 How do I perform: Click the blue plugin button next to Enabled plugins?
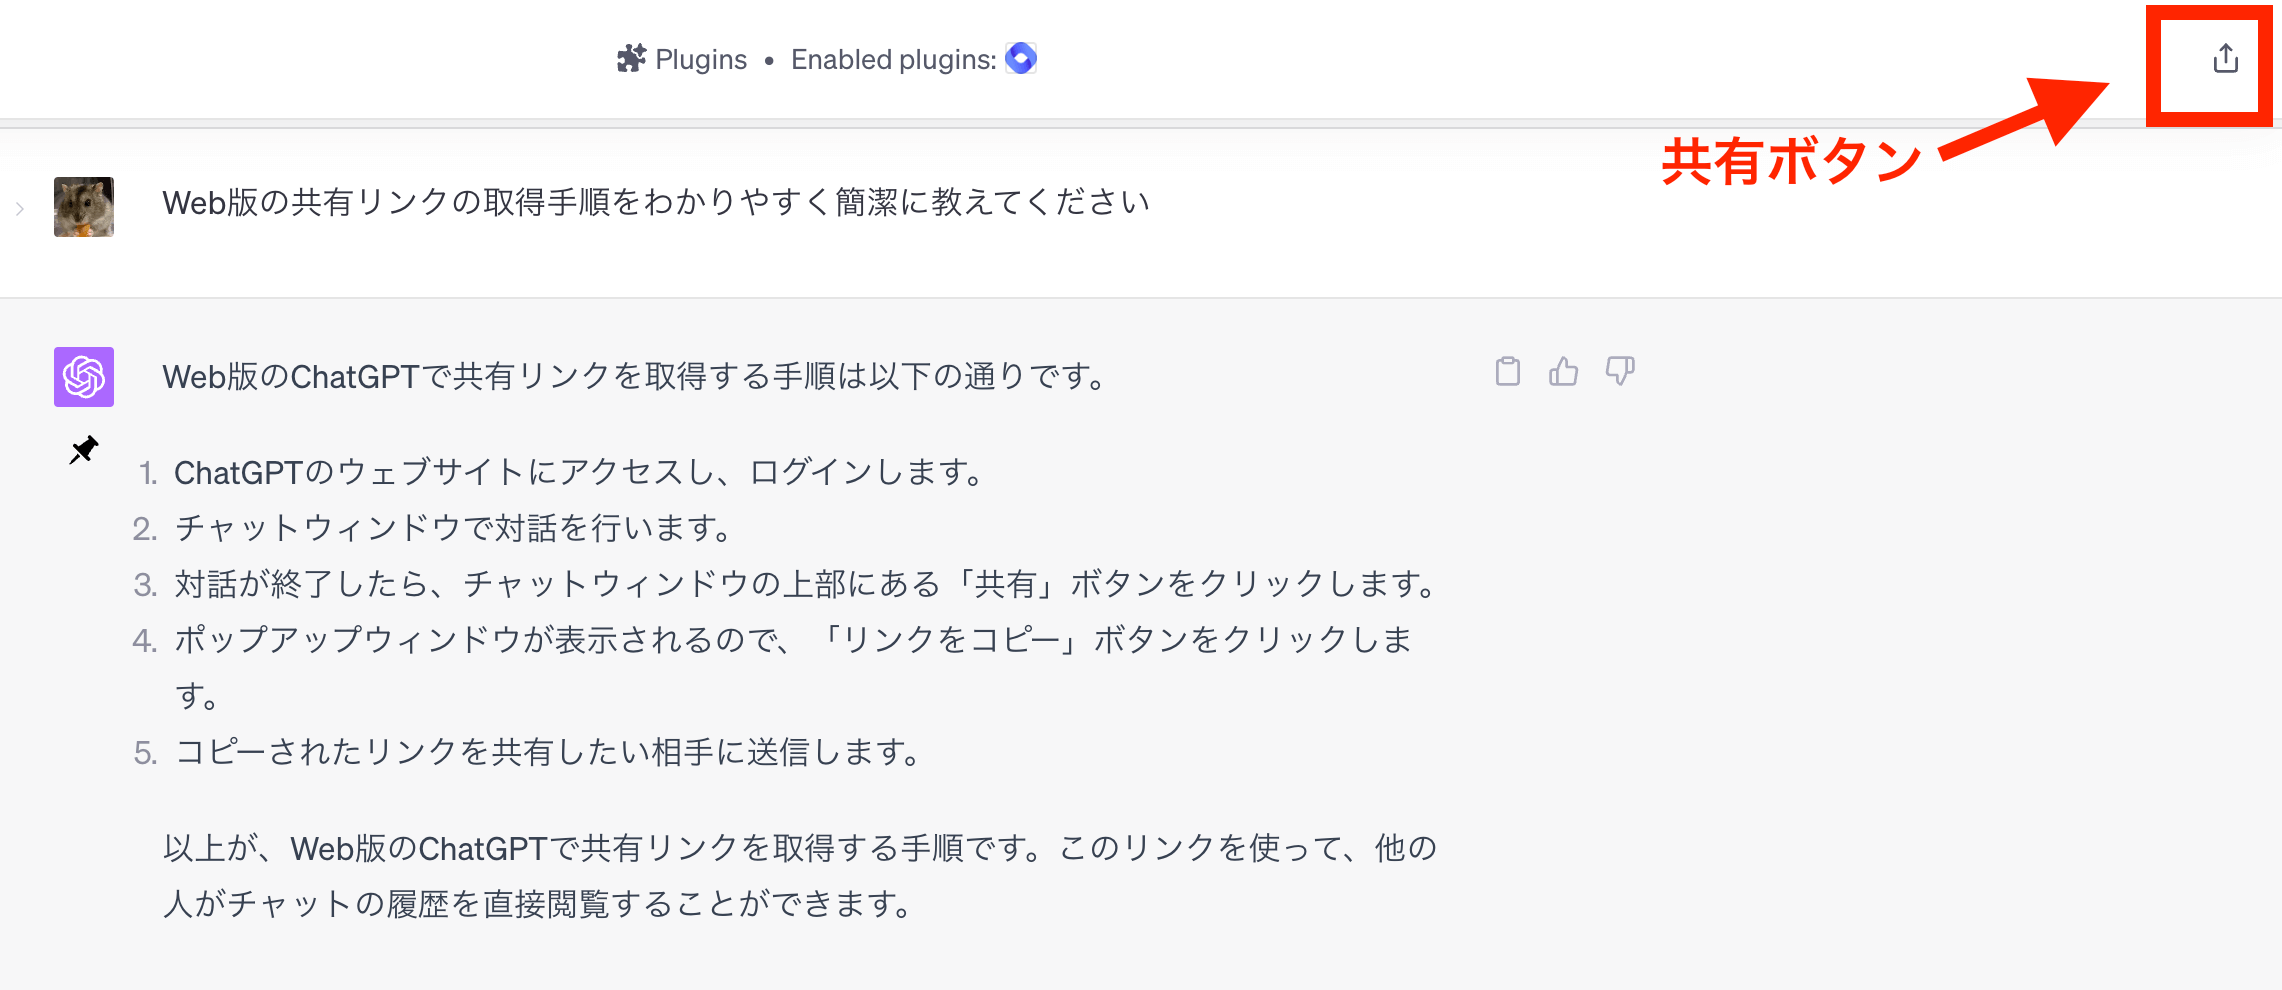1019,59
